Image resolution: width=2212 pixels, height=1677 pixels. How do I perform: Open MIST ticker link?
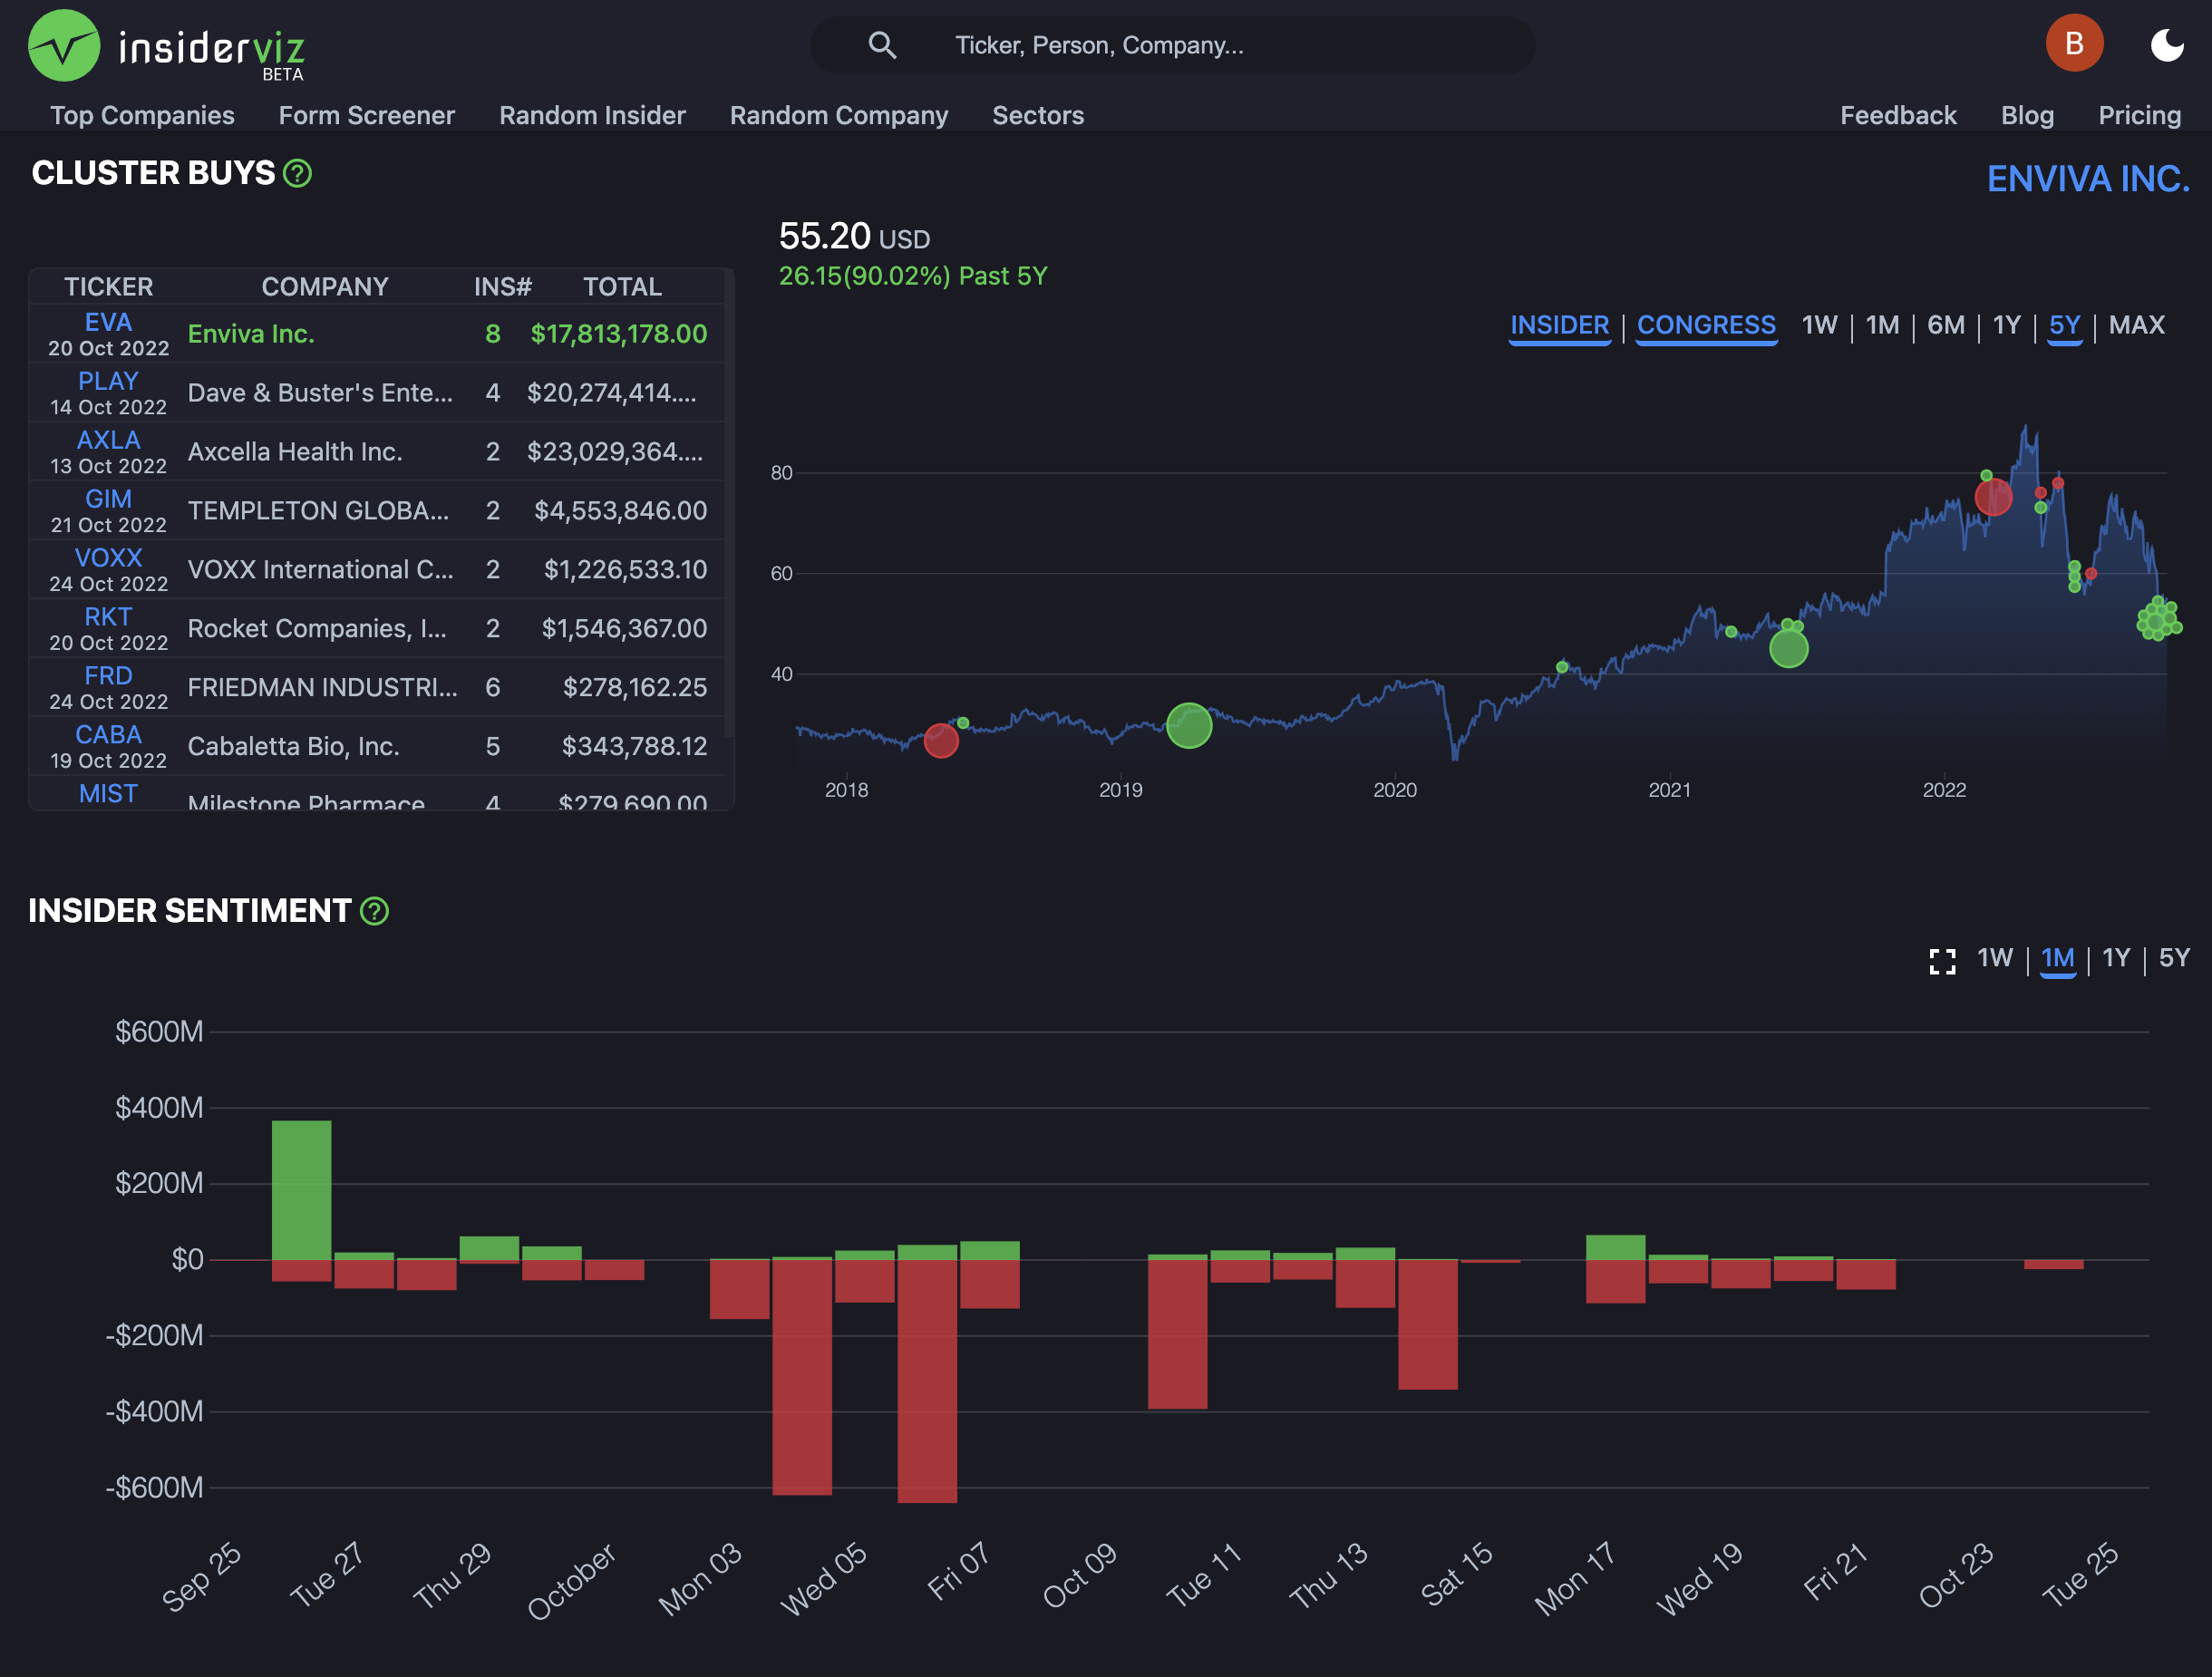pos(108,794)
